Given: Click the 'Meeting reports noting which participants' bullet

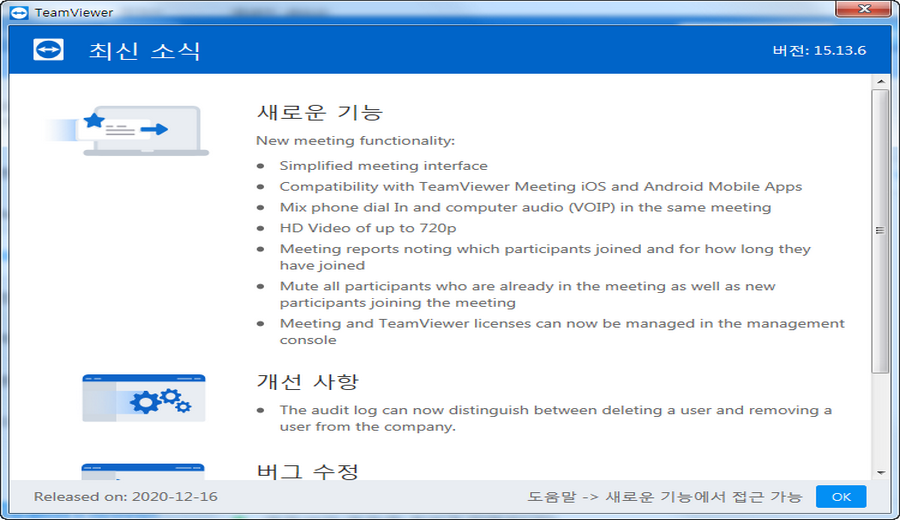Looking at the screenshot, I should (545, 257).
